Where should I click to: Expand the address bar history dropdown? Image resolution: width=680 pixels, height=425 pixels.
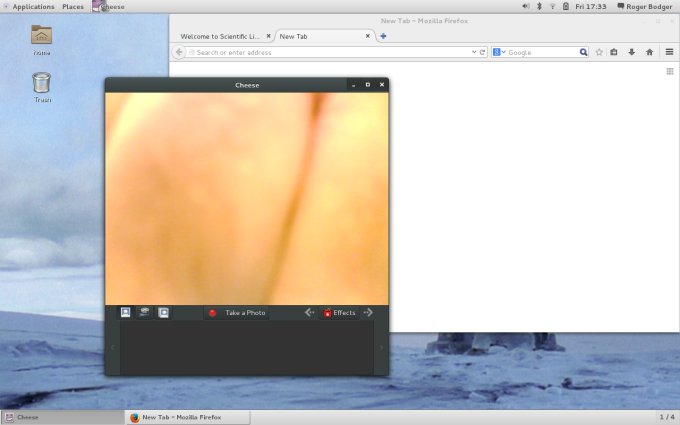[x=473, y=52]
